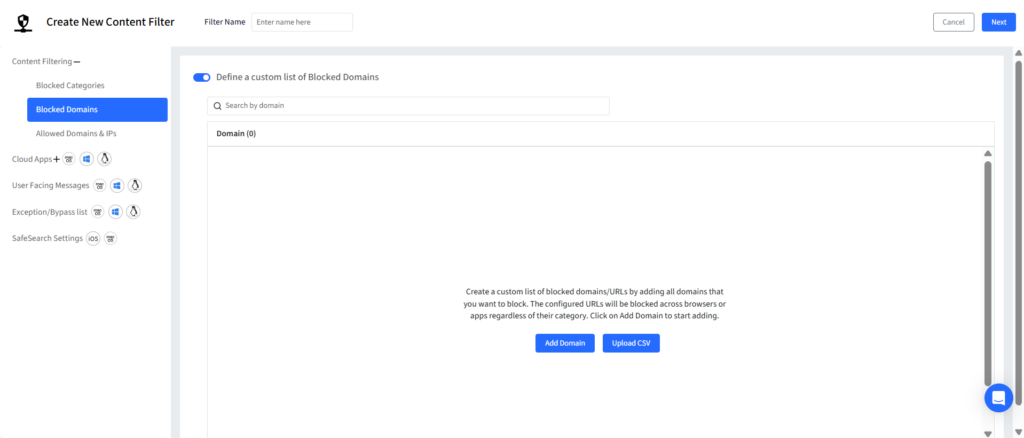Screen dimensions: 1024x438
Task: Click the Linux icon beside Exception/Bypass list
Action: 133,212
